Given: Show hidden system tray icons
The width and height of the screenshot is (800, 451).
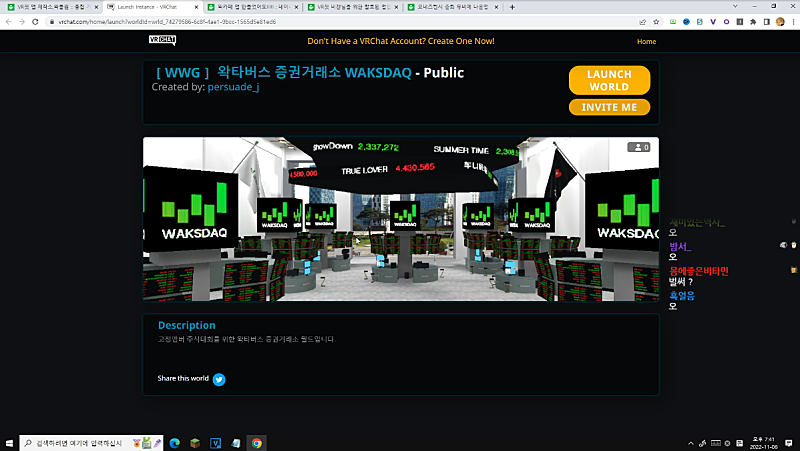Looking at the screenshot, I should [x=691, y=443].
